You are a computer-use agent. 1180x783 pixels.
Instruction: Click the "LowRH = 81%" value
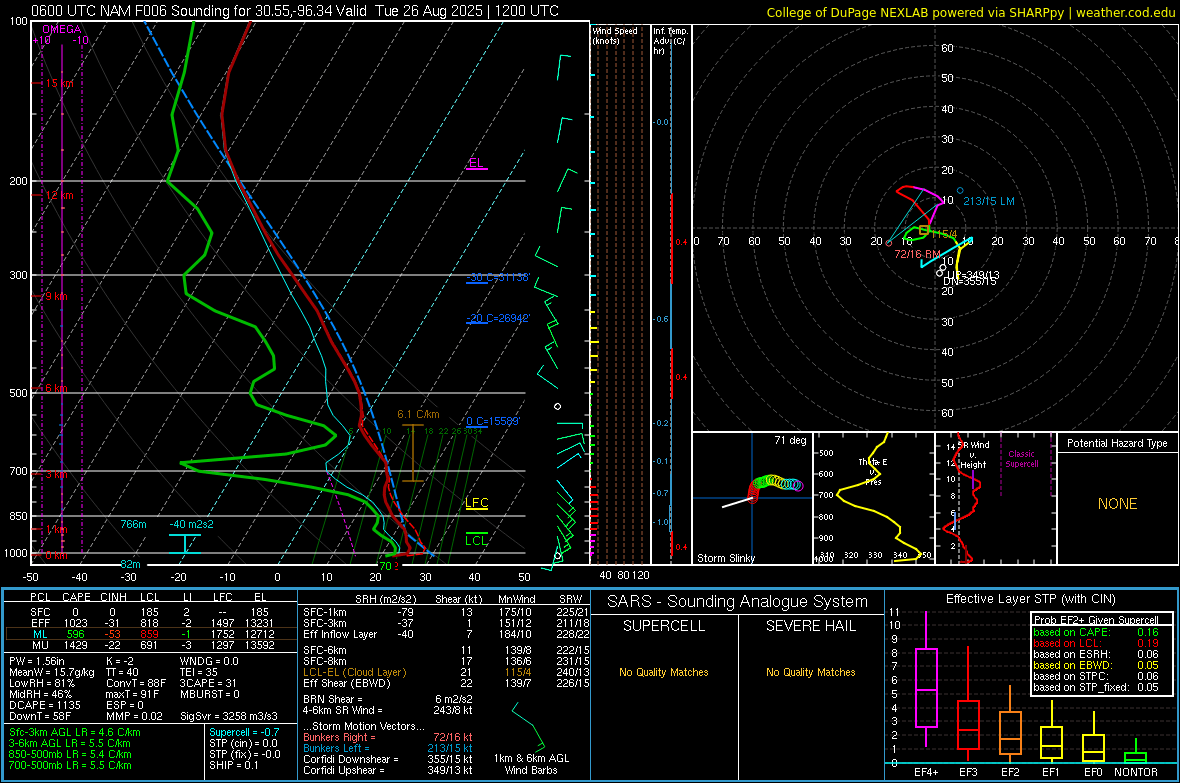tap(41, 684)
